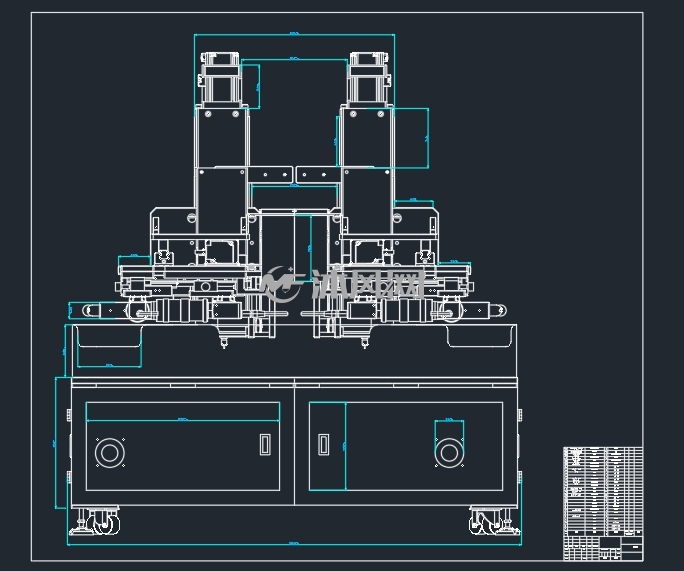Image resolution: width=684 pixels, height=571 pixels.
Task: Select the right cabinet door handle
Action: click(x=324, y=444)
